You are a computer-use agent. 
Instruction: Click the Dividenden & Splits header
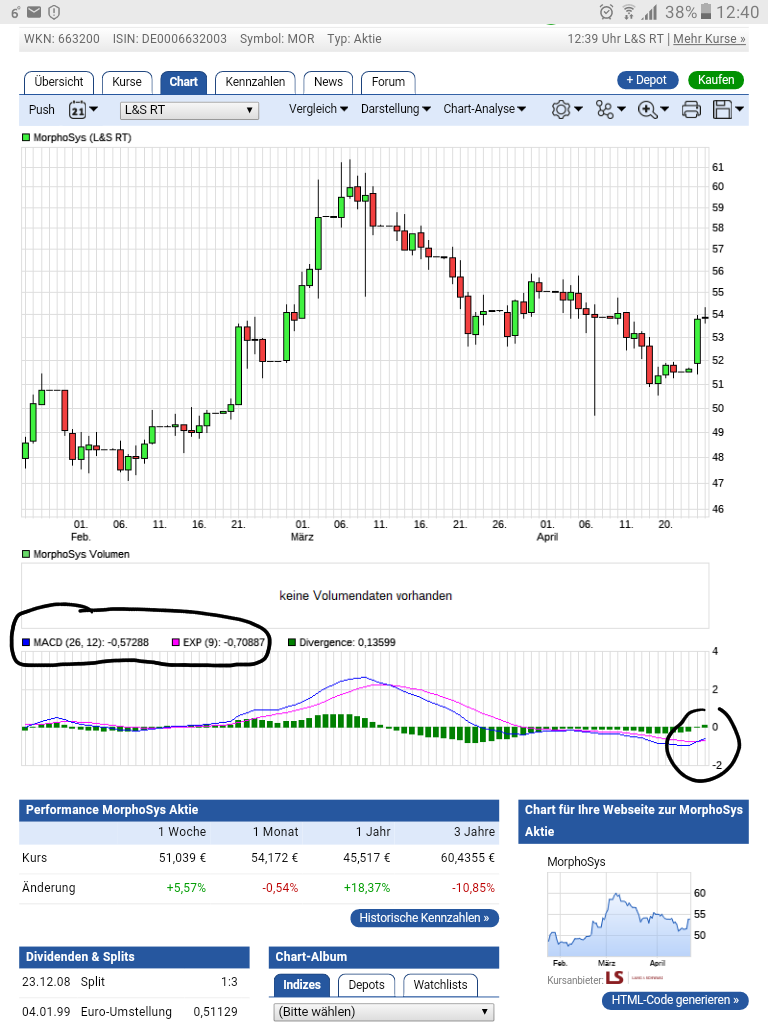[x=135, y=957]
